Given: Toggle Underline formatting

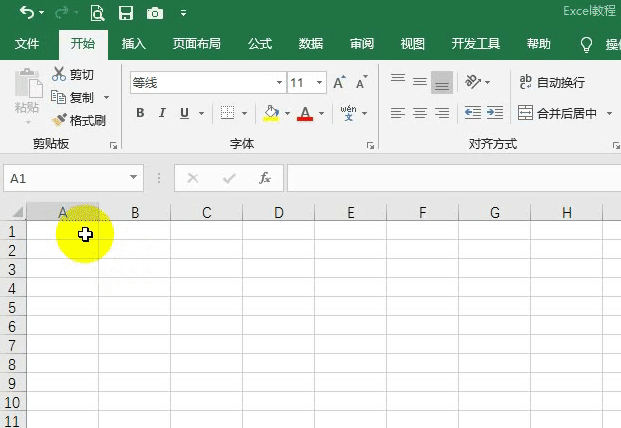Looking at the screenshot, I should (x=184, y=113).
